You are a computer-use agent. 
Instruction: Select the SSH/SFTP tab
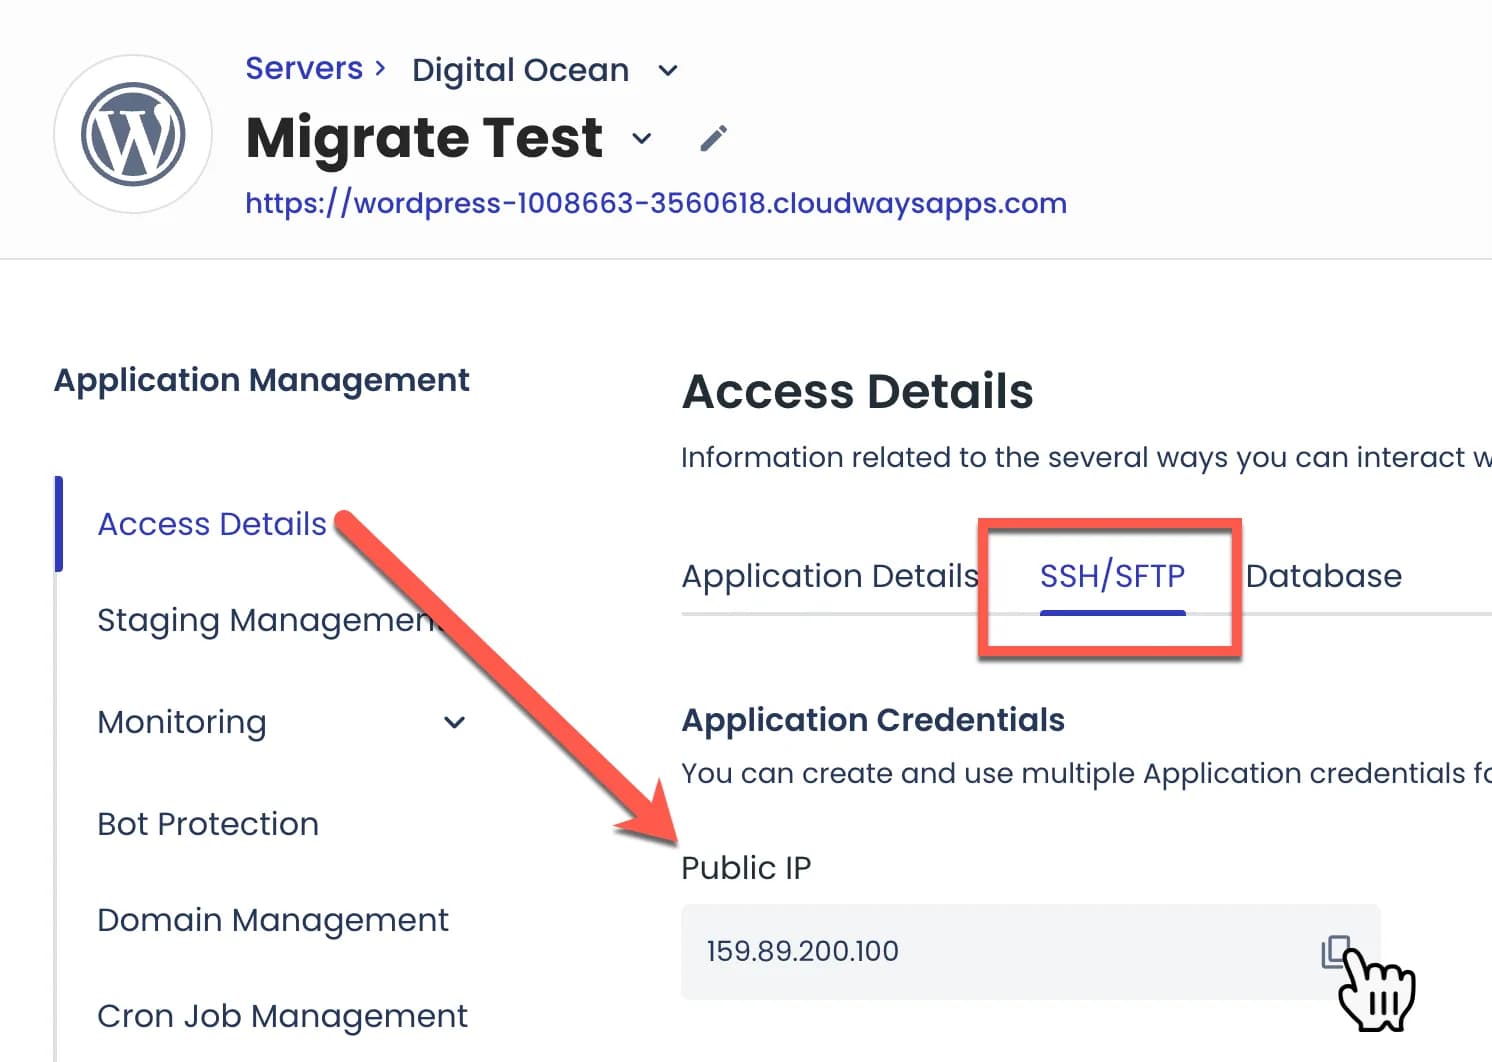pos(1112,576)
